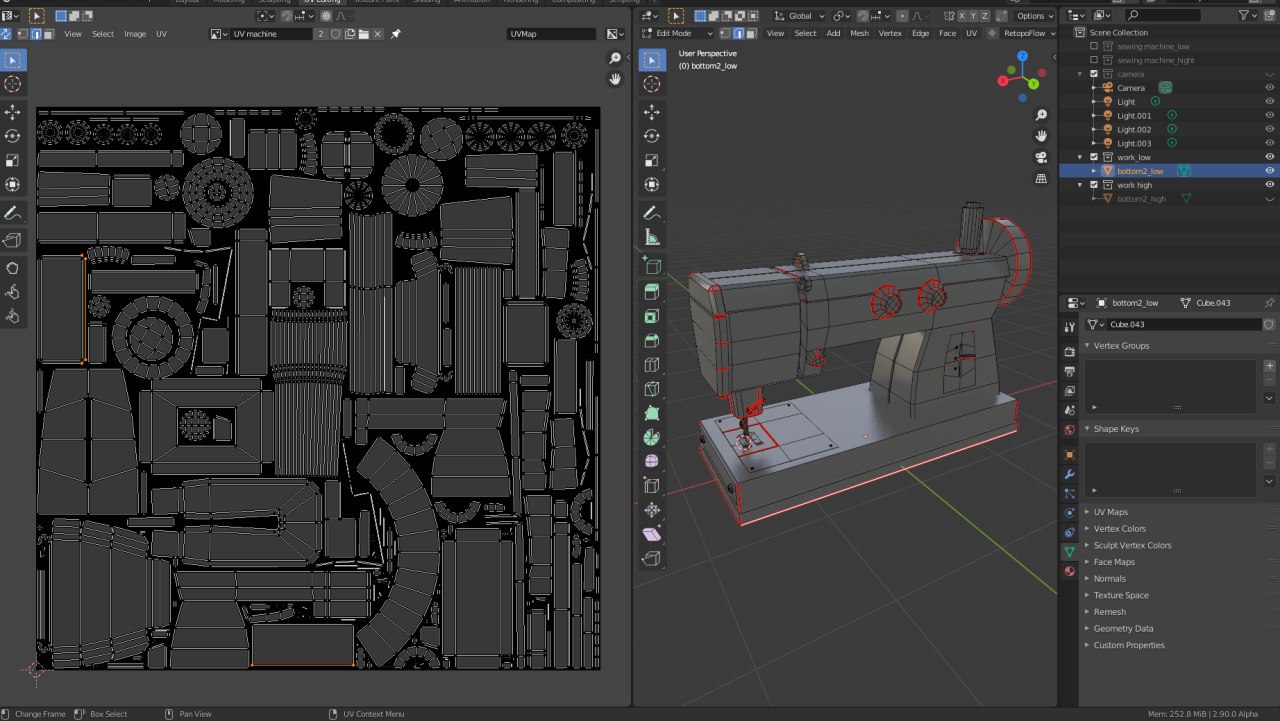Image resolution: width=1280 pixels, height=721 pixels.
Task: Open the UV menu in UV editor header
Action: tap(162, 34)
